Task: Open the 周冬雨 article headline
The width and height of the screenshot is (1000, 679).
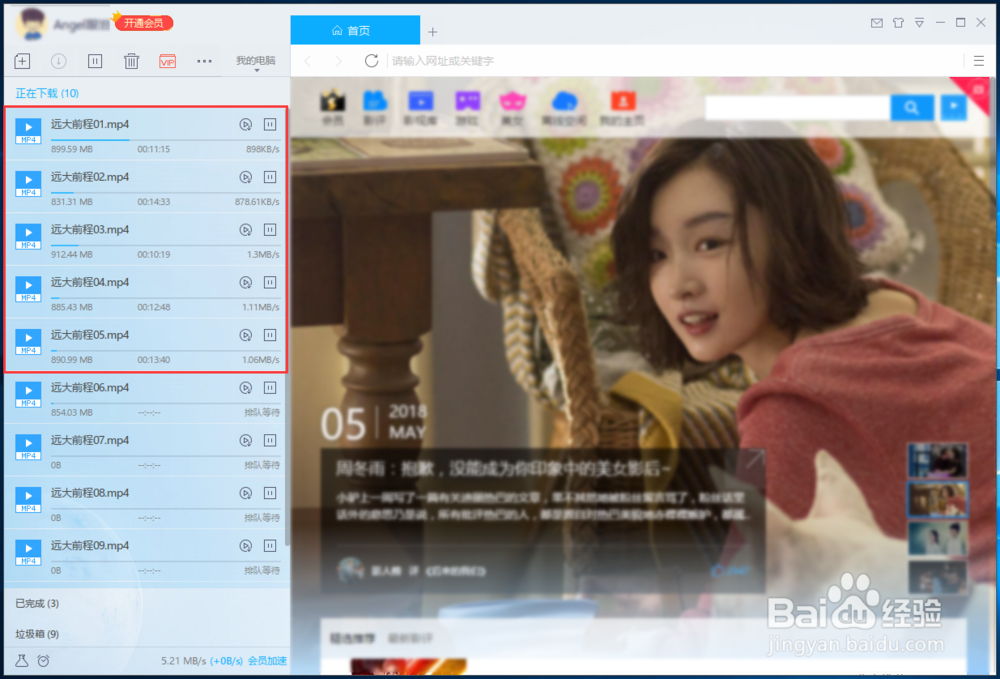Action: (x=503, y=469)
